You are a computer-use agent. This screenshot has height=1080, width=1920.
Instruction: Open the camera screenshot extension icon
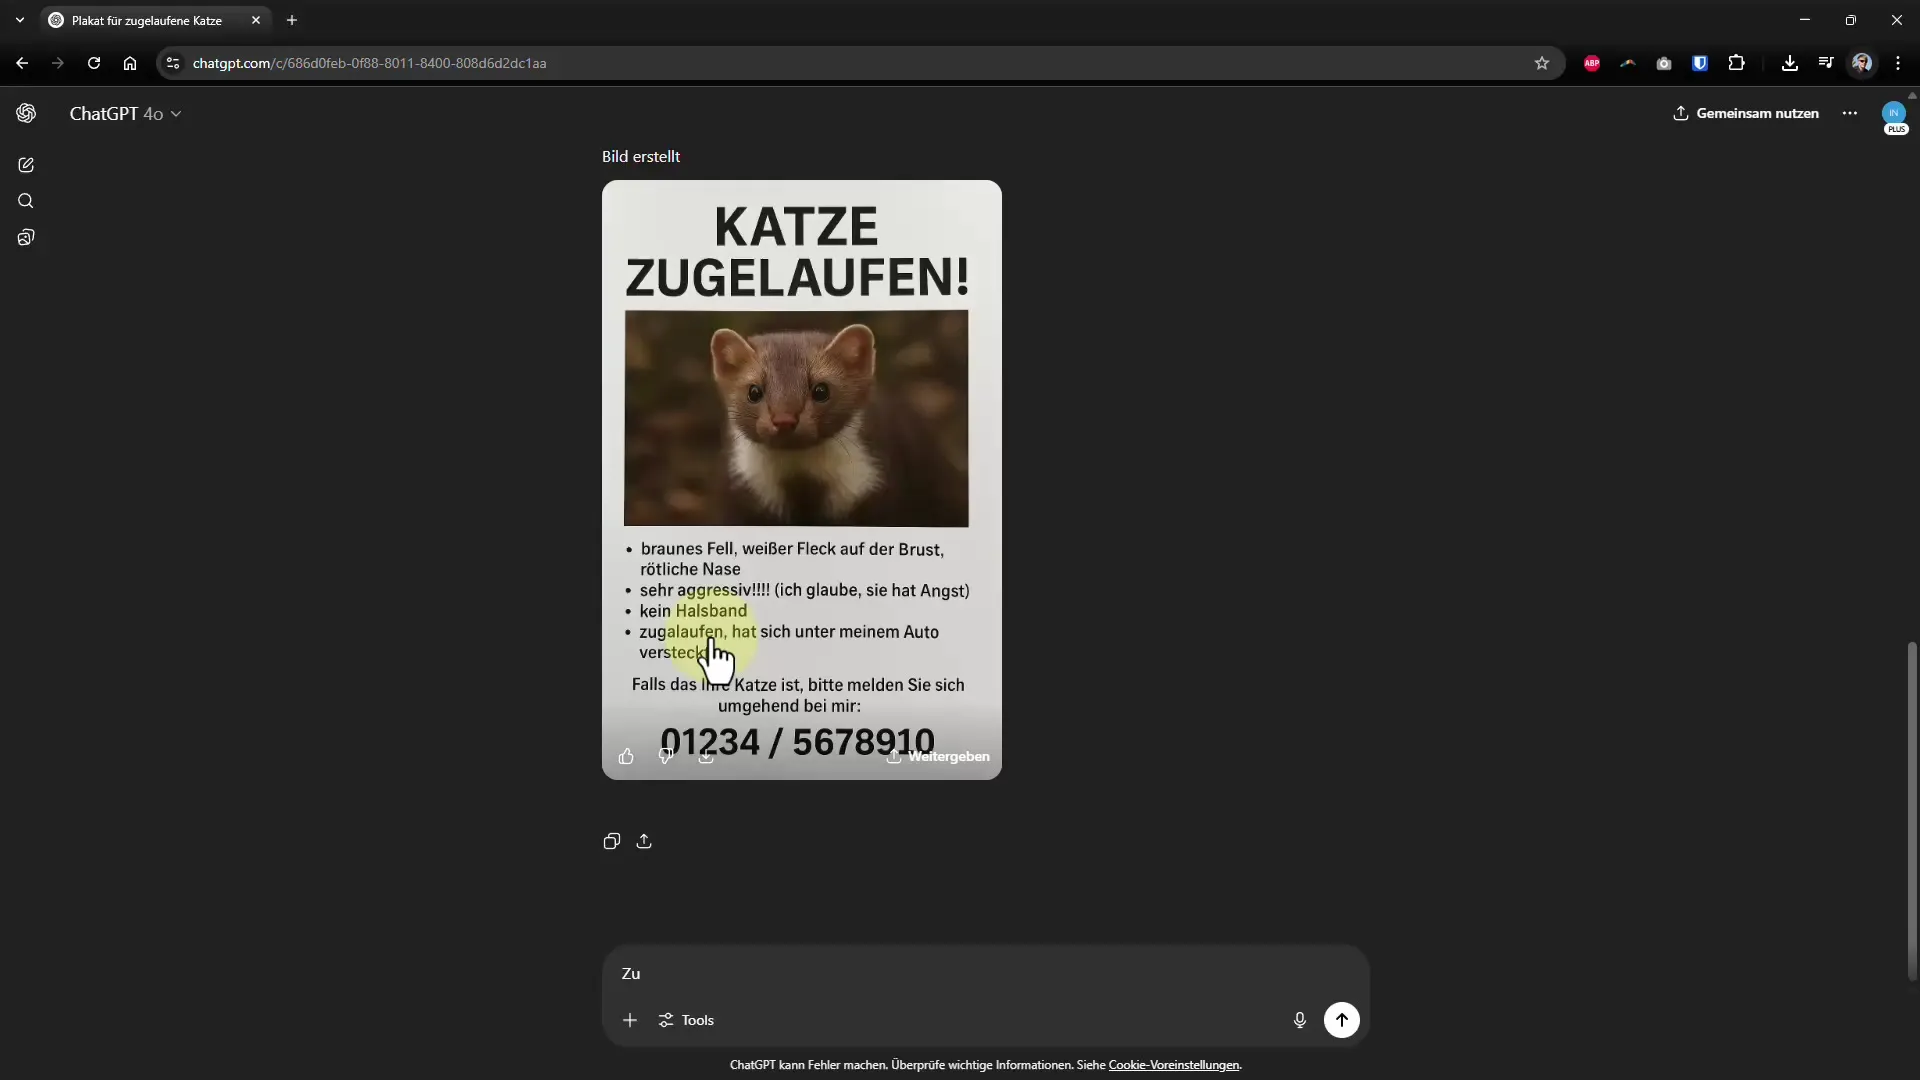[1664, 63]
